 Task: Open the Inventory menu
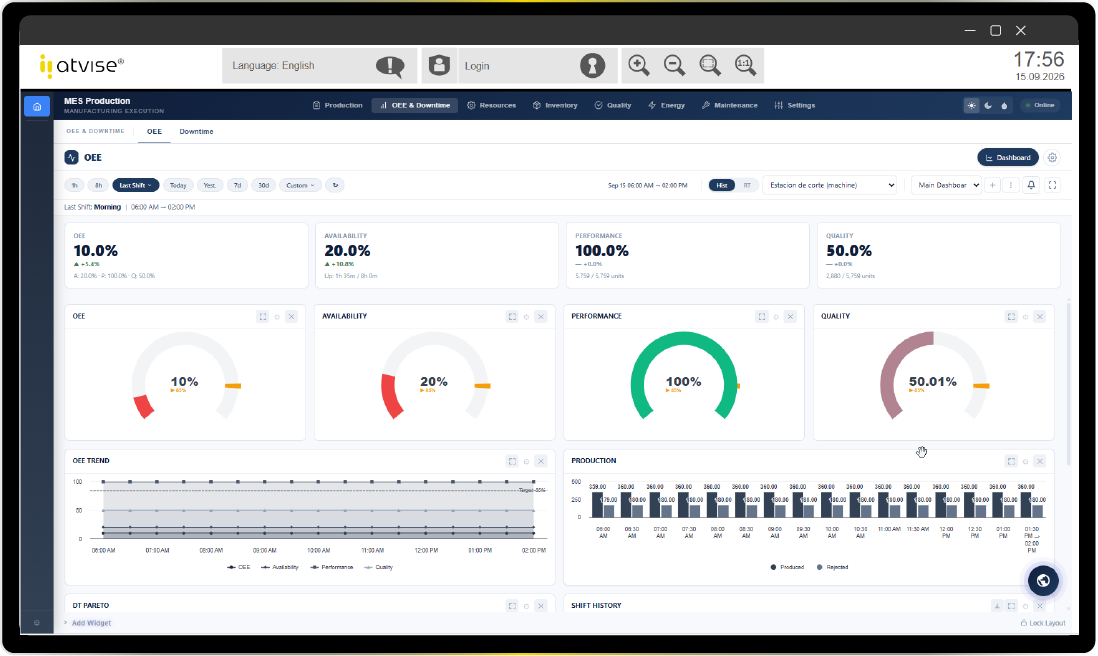pos(555,106)
